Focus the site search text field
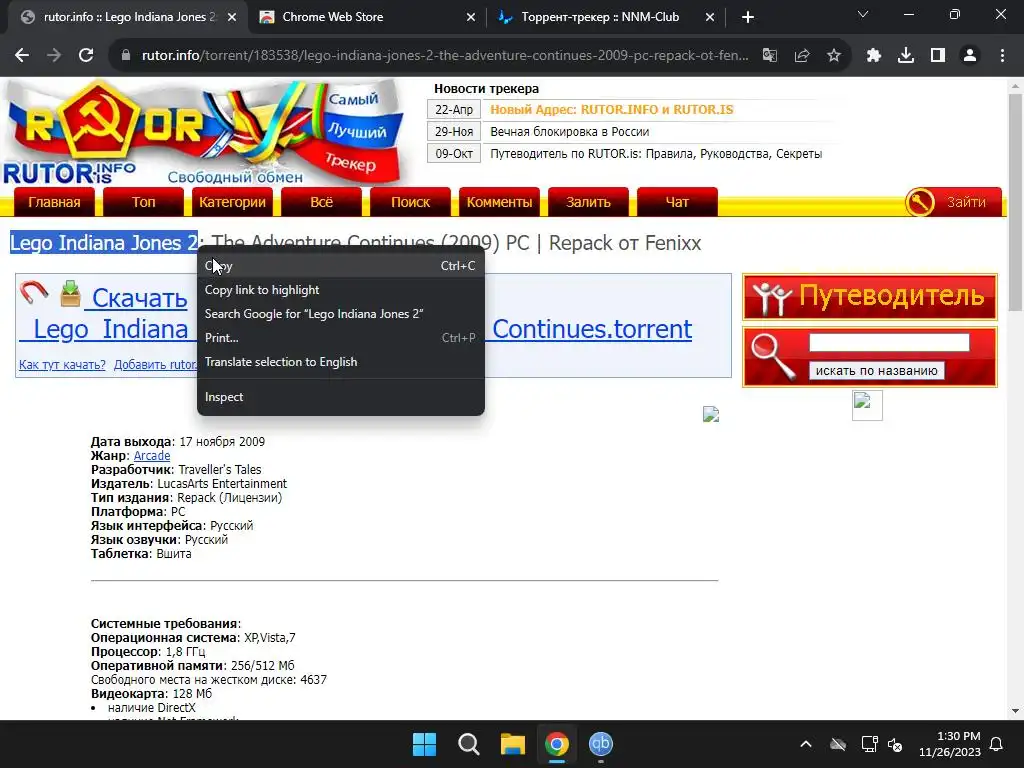This screenshot has width=1024, height=768. (x=889, y=342)
